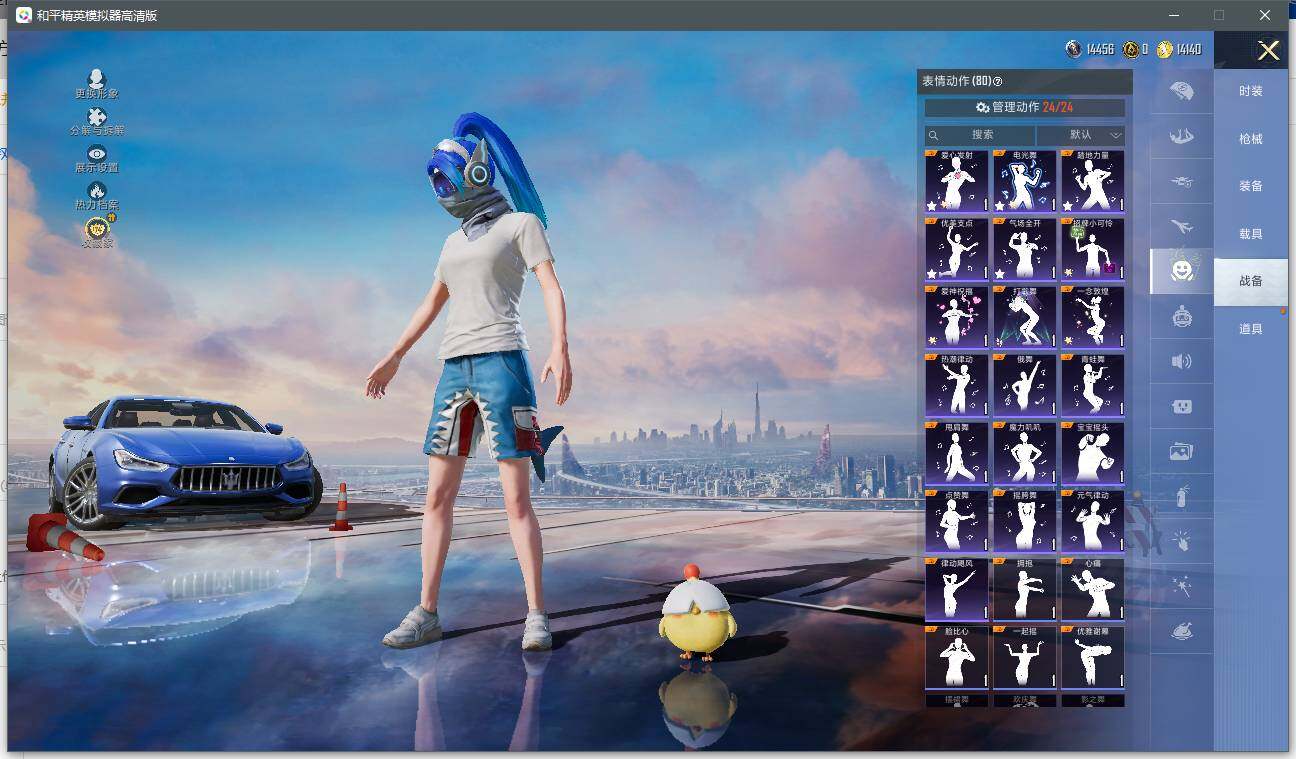Click the emulator app icon in title bar
Screen dimensions: 1296x759
point(23,15)
